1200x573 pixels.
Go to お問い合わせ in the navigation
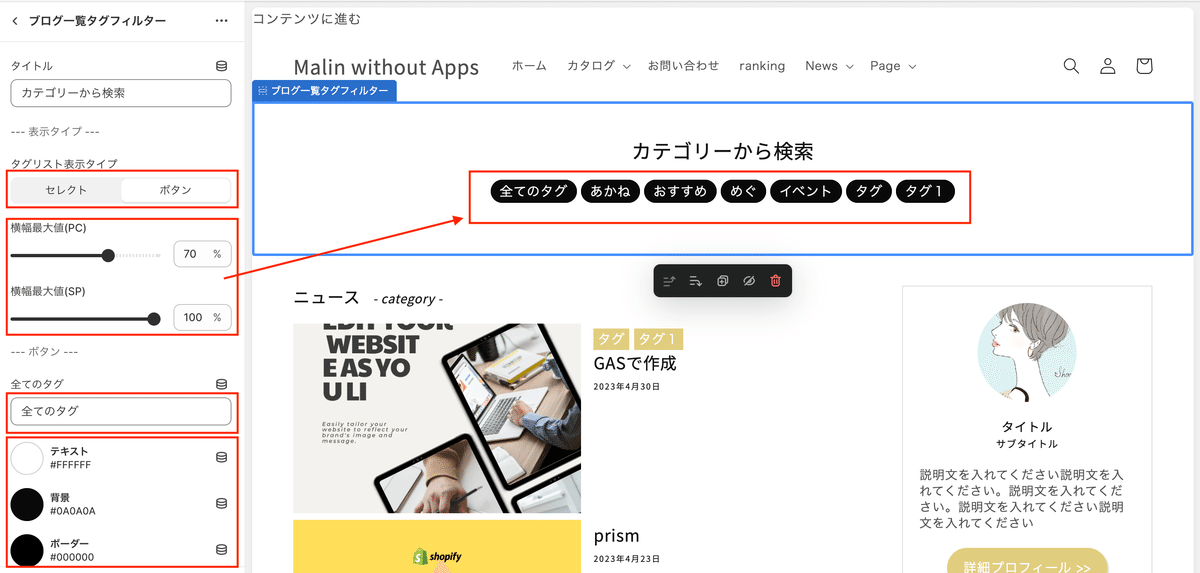click(683, 66)
